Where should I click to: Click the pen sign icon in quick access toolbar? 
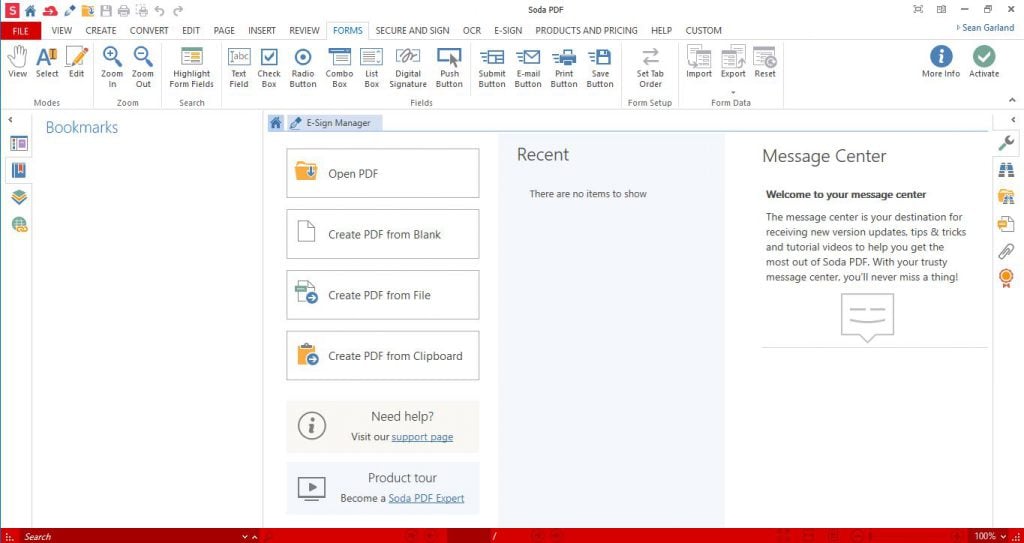[70, 10]
